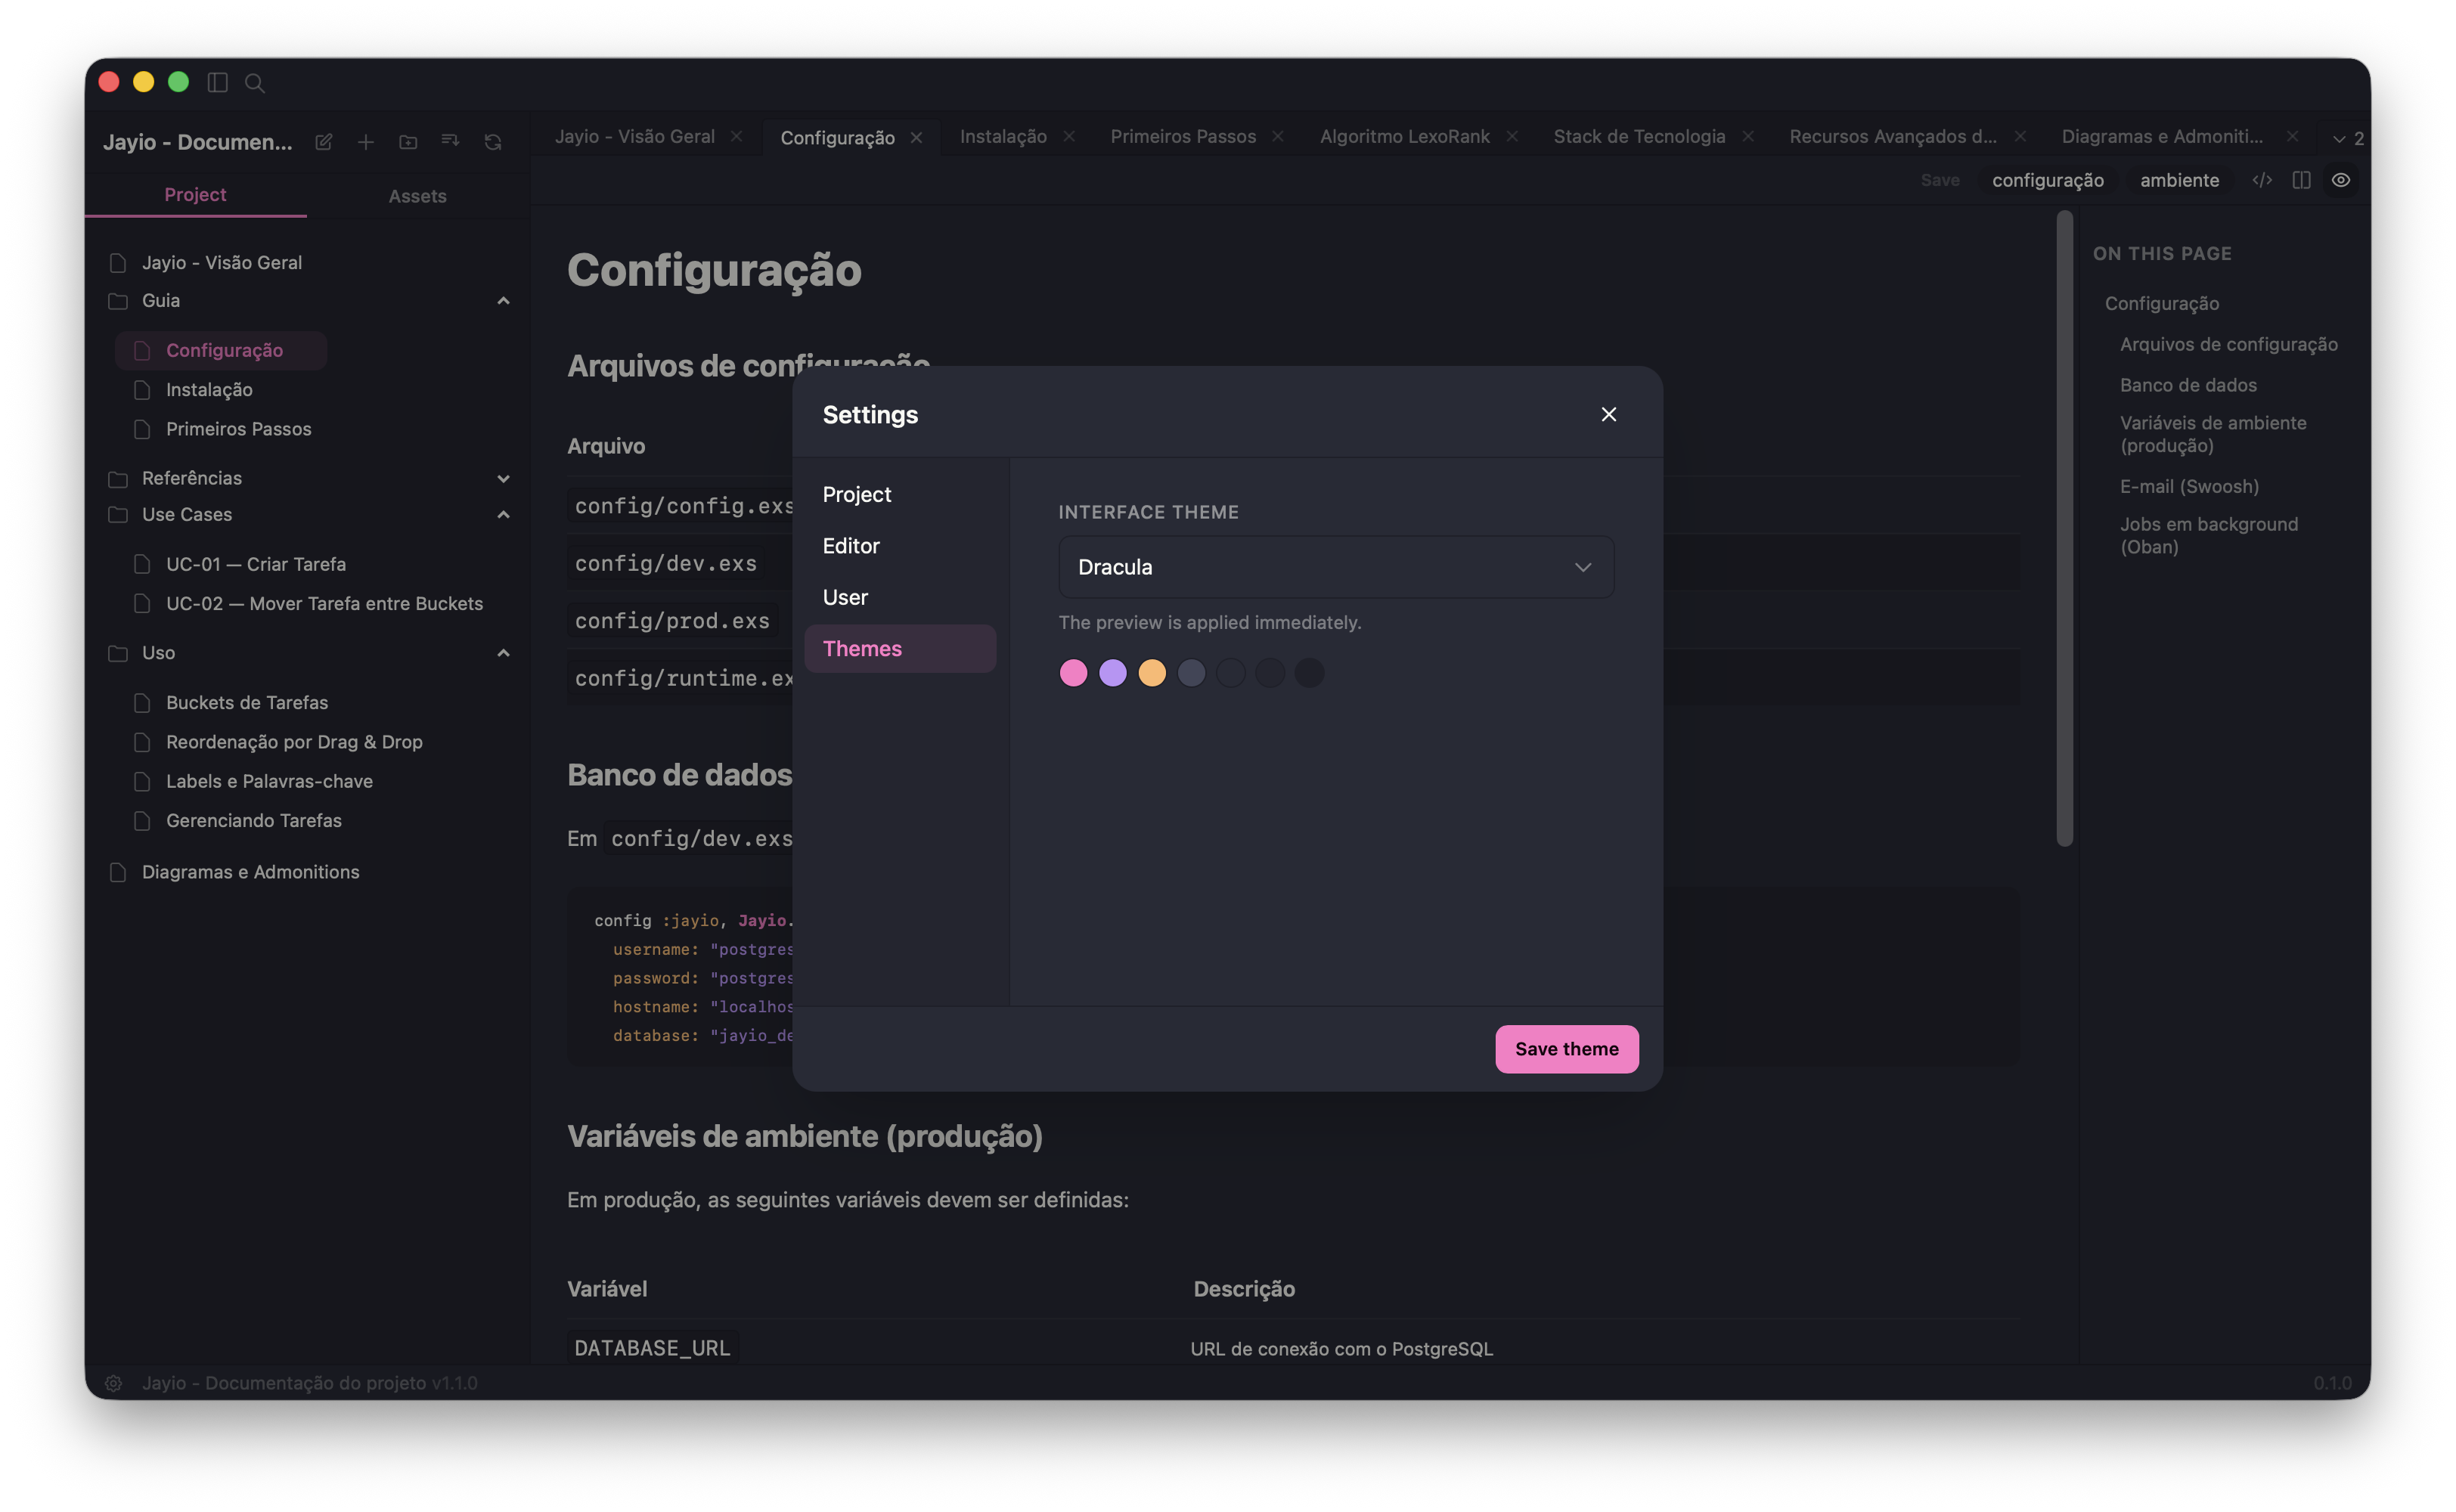Close the Recursos Avançados tab

point(2020,136)
